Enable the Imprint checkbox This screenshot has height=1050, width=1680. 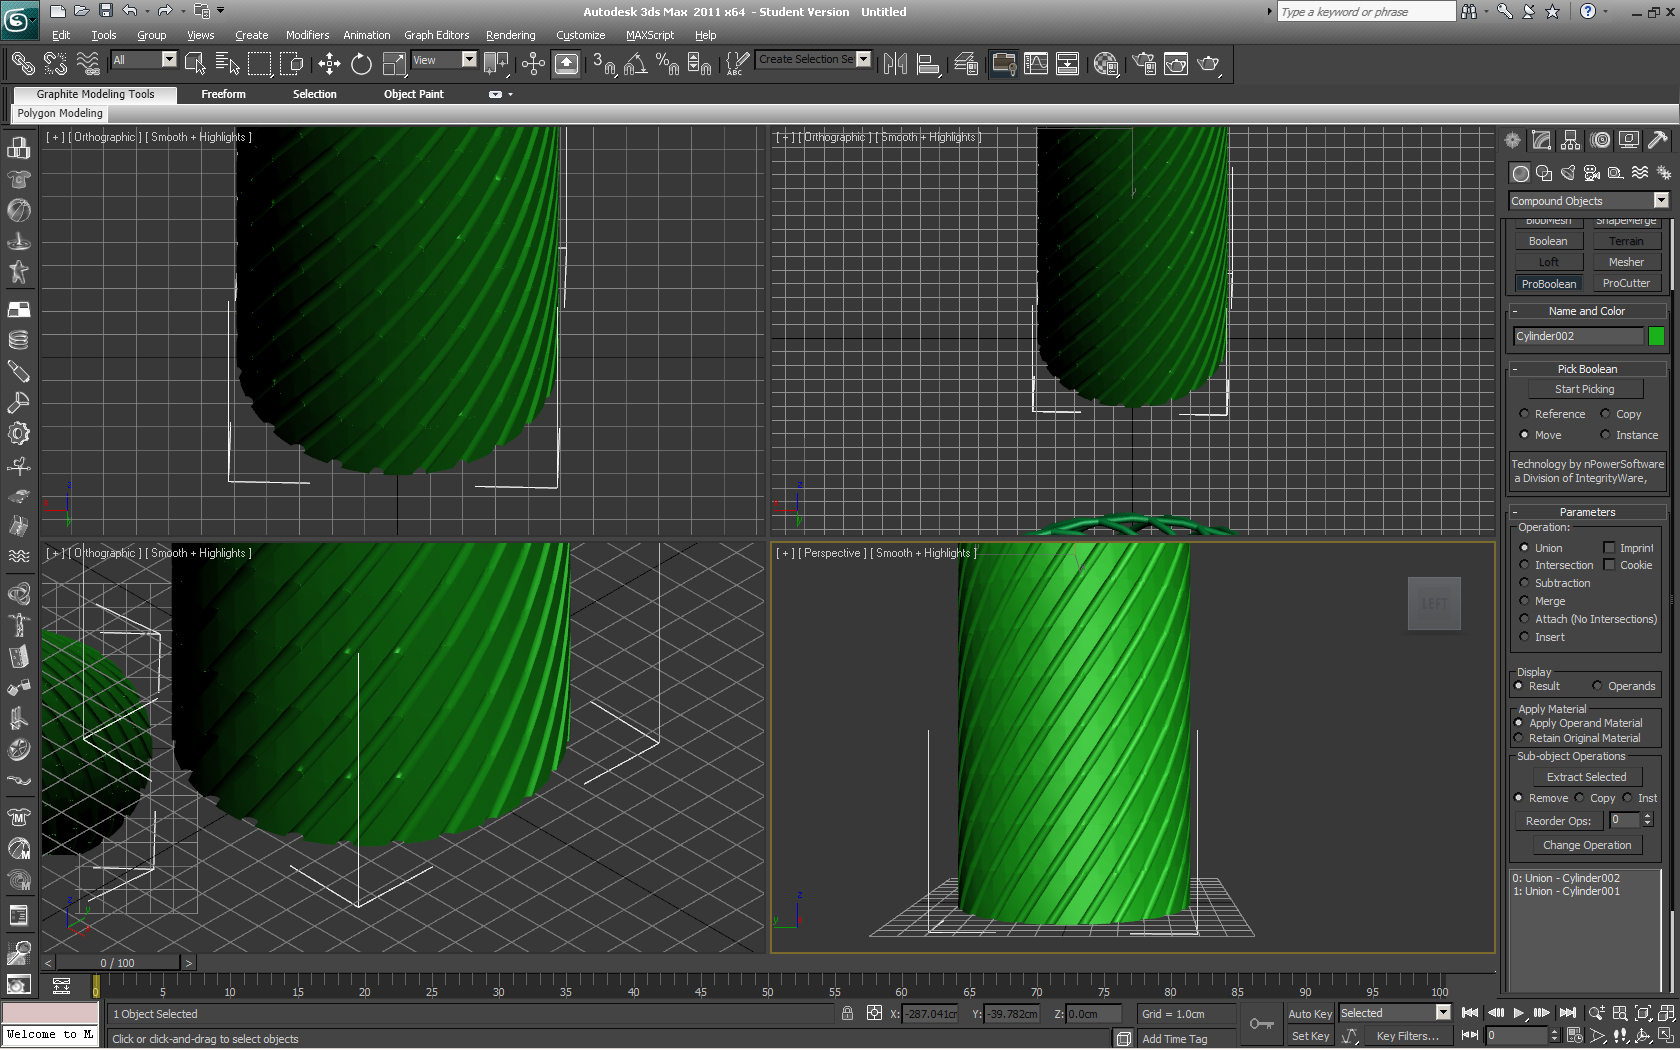coord(1609,548)
